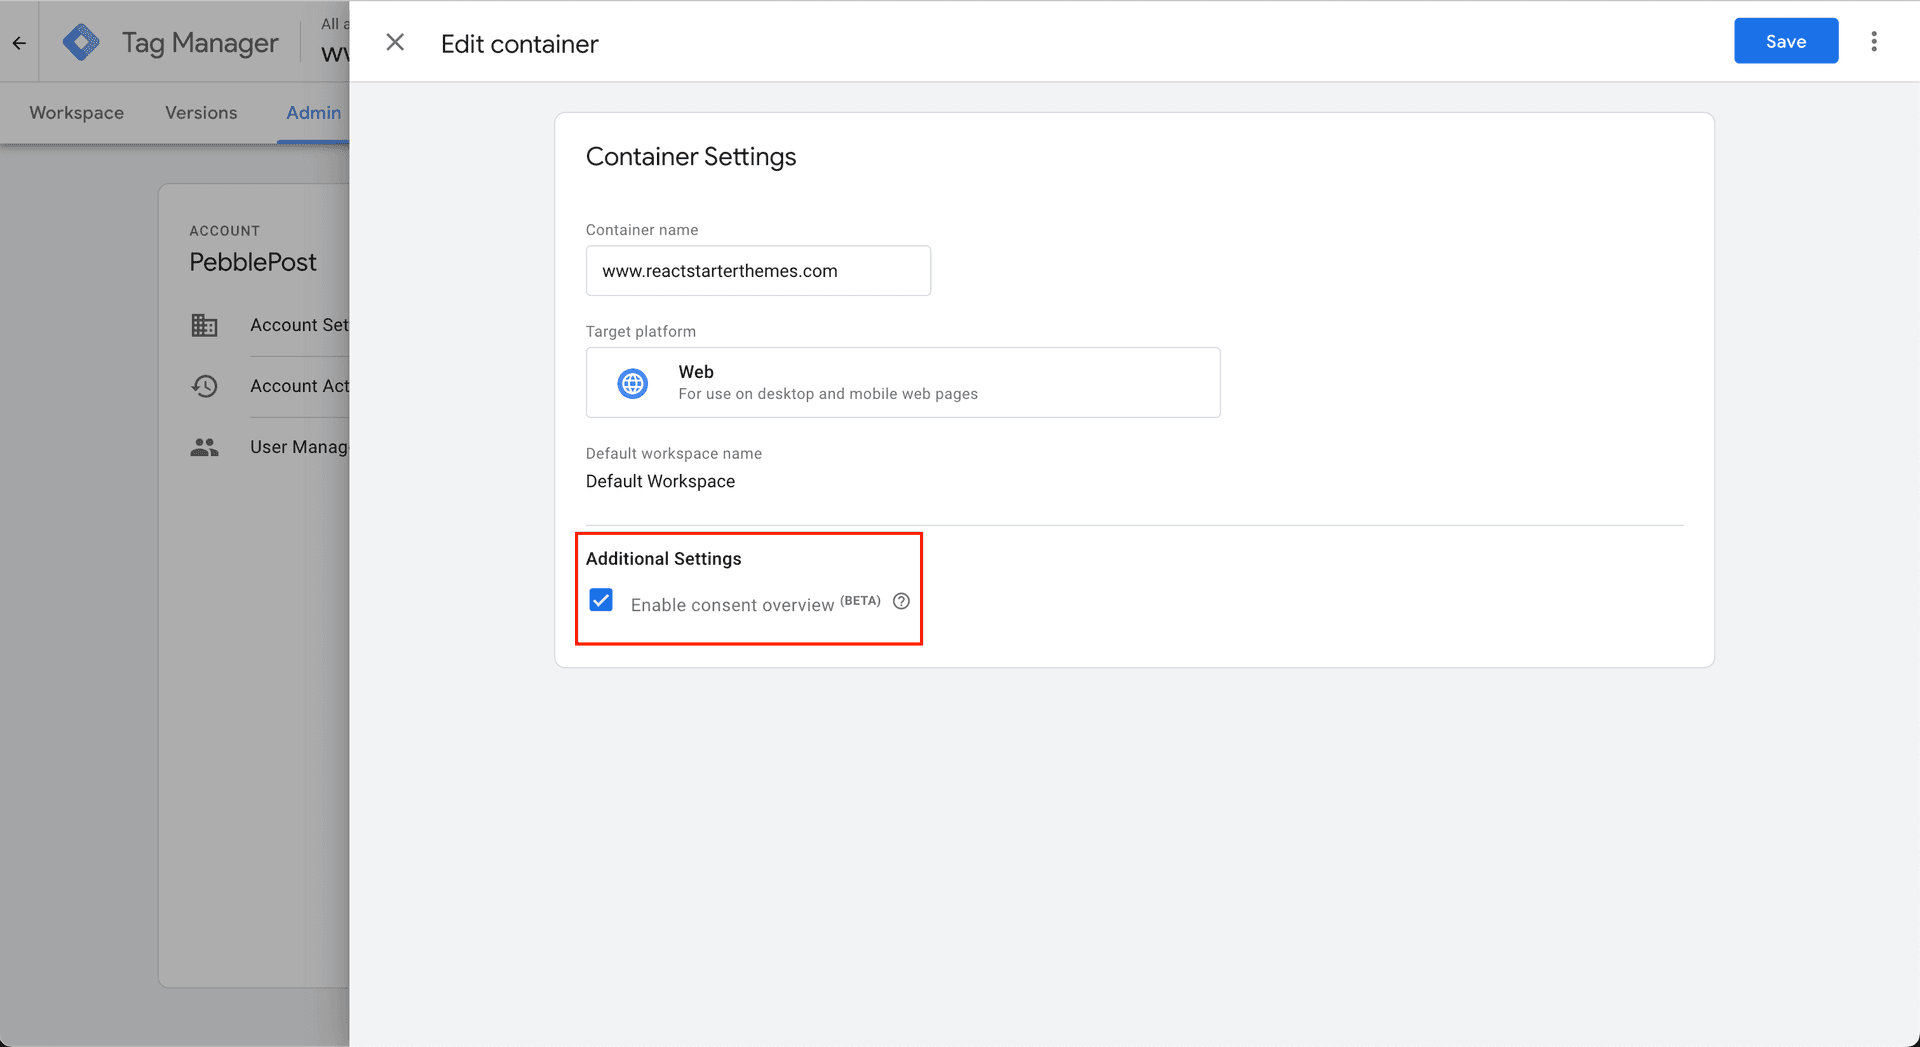Edit the Container name field
This screenshot has height=1047, width=1920.
pos(757,270)
